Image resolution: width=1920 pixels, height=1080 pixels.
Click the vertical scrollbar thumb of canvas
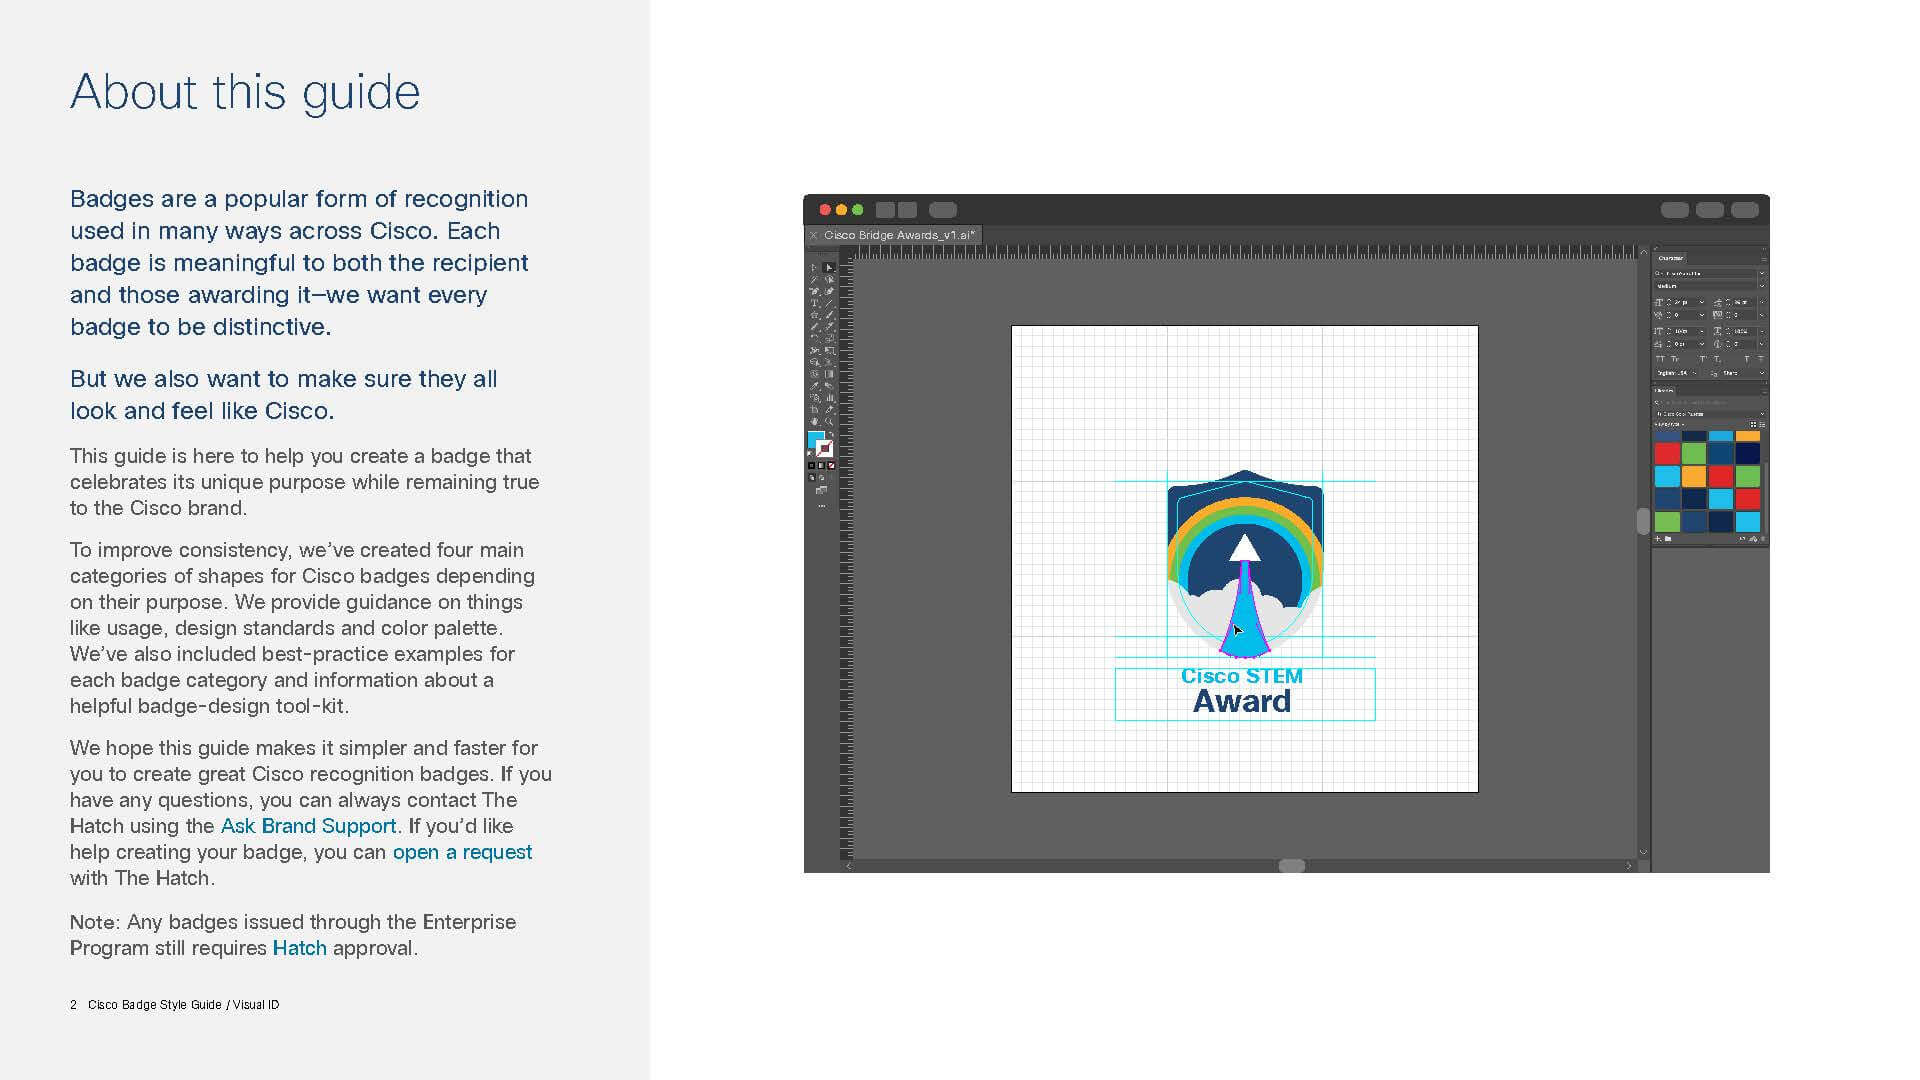pyautogui.click(x=1642, y=521)
